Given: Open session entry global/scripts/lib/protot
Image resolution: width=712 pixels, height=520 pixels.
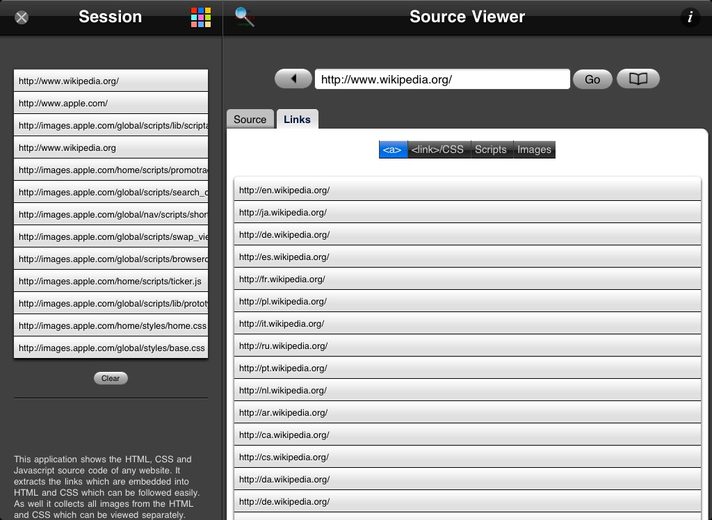Looking at the screenshot, I should point(111,303).
